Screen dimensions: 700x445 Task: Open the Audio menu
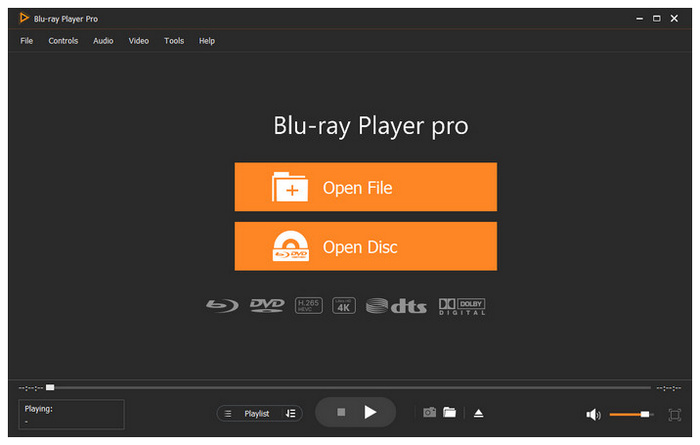tap(103, 41)
